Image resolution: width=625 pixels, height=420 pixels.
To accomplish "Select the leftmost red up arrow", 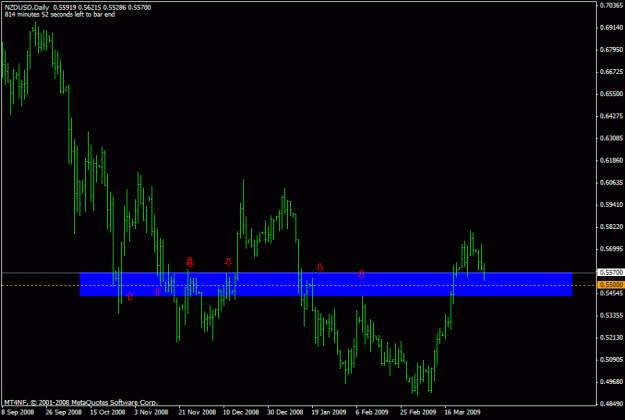I will click(x=130, y=296).
